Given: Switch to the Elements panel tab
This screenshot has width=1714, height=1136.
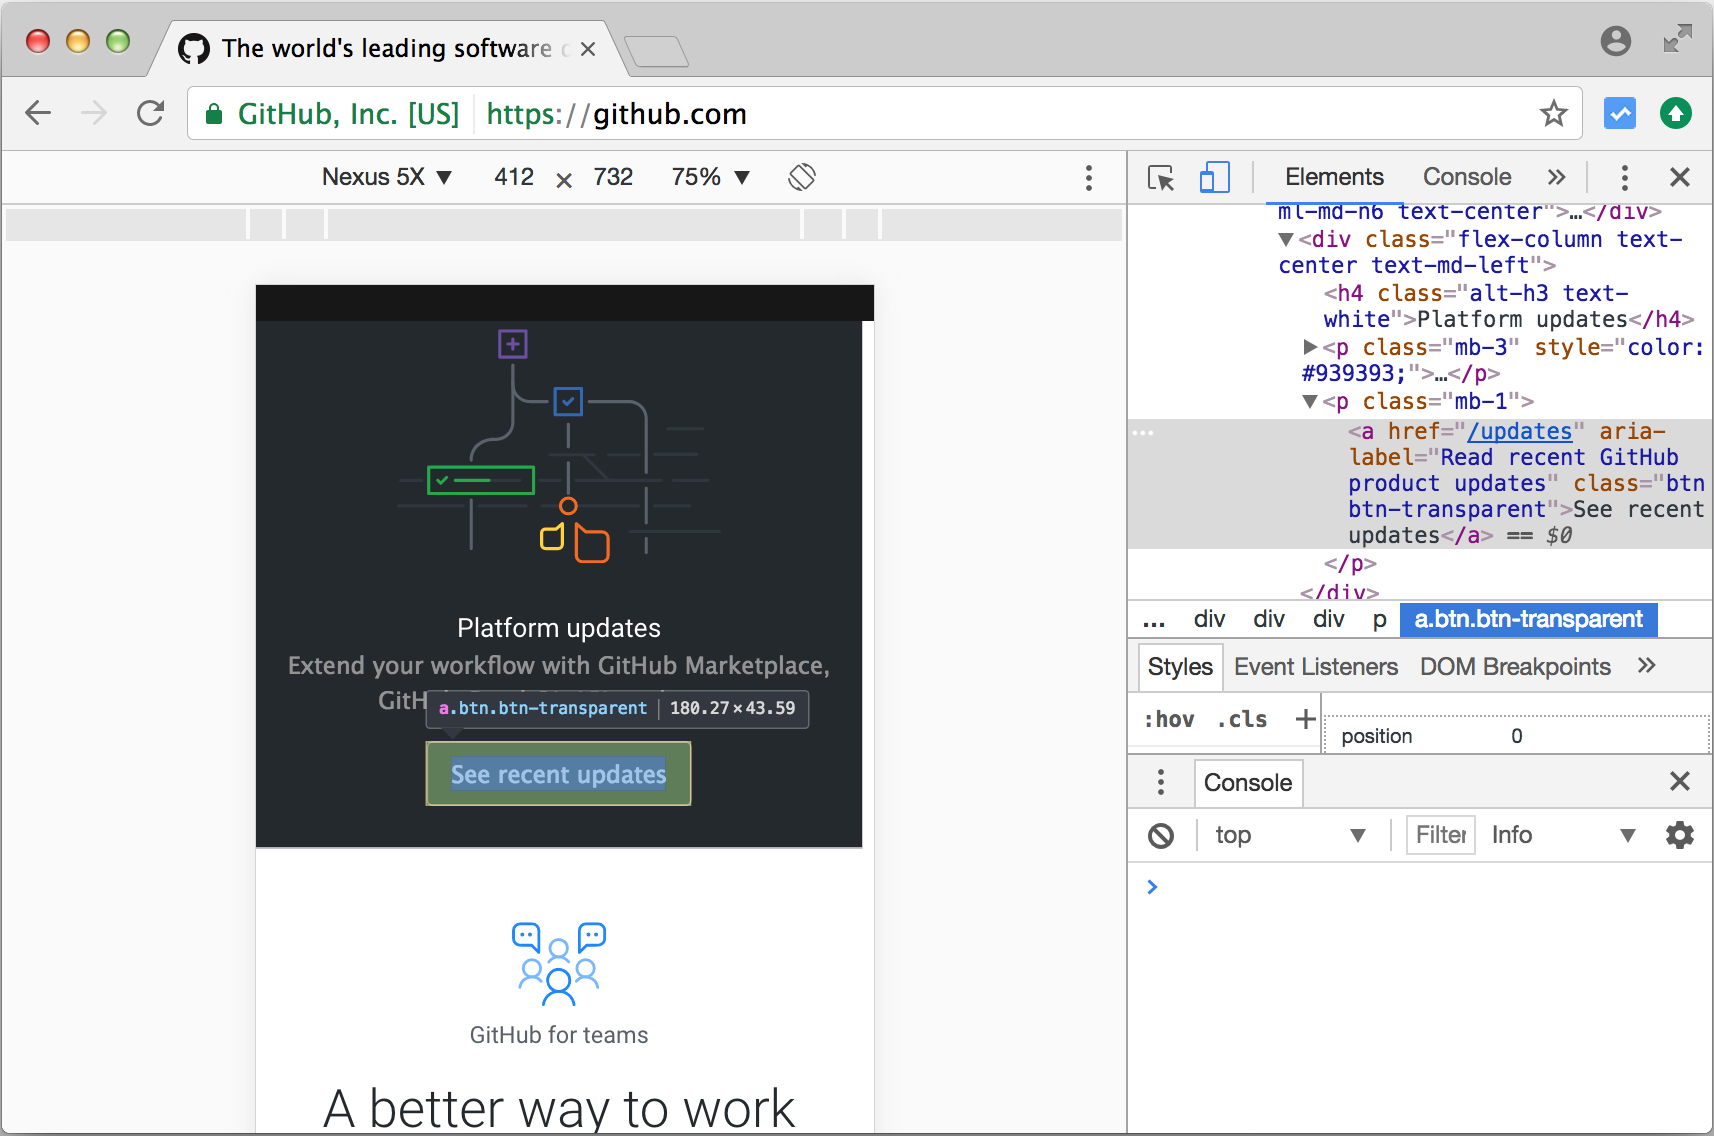Looking at the screenshot, I should [x=1334, y=177].
